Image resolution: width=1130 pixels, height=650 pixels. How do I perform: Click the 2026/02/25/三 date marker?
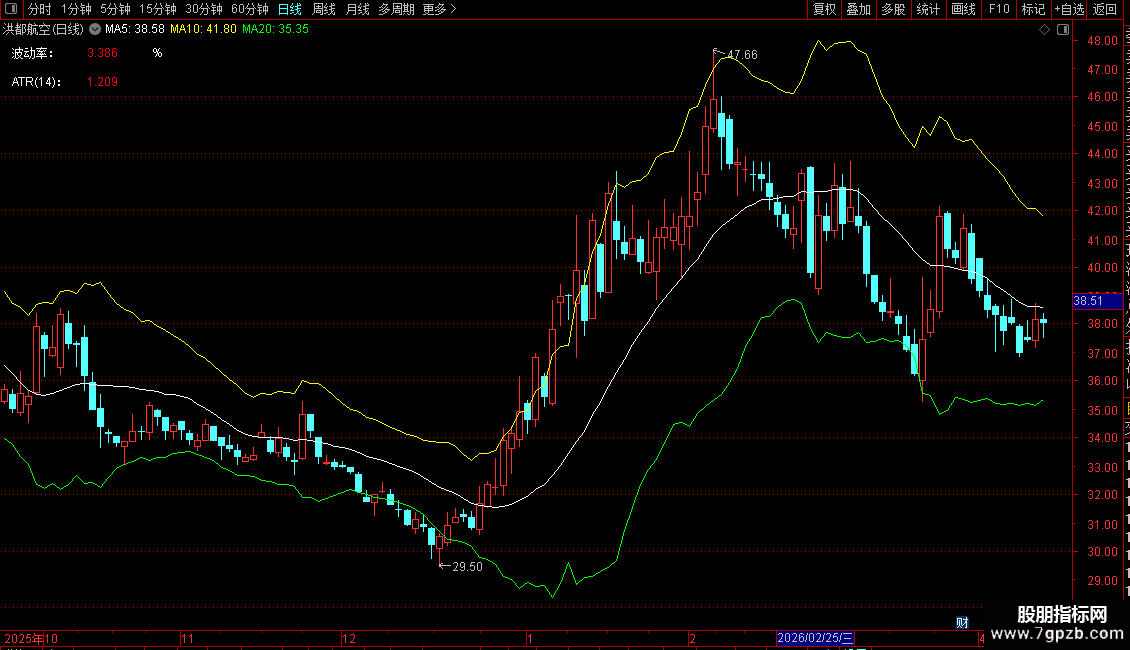815,638
